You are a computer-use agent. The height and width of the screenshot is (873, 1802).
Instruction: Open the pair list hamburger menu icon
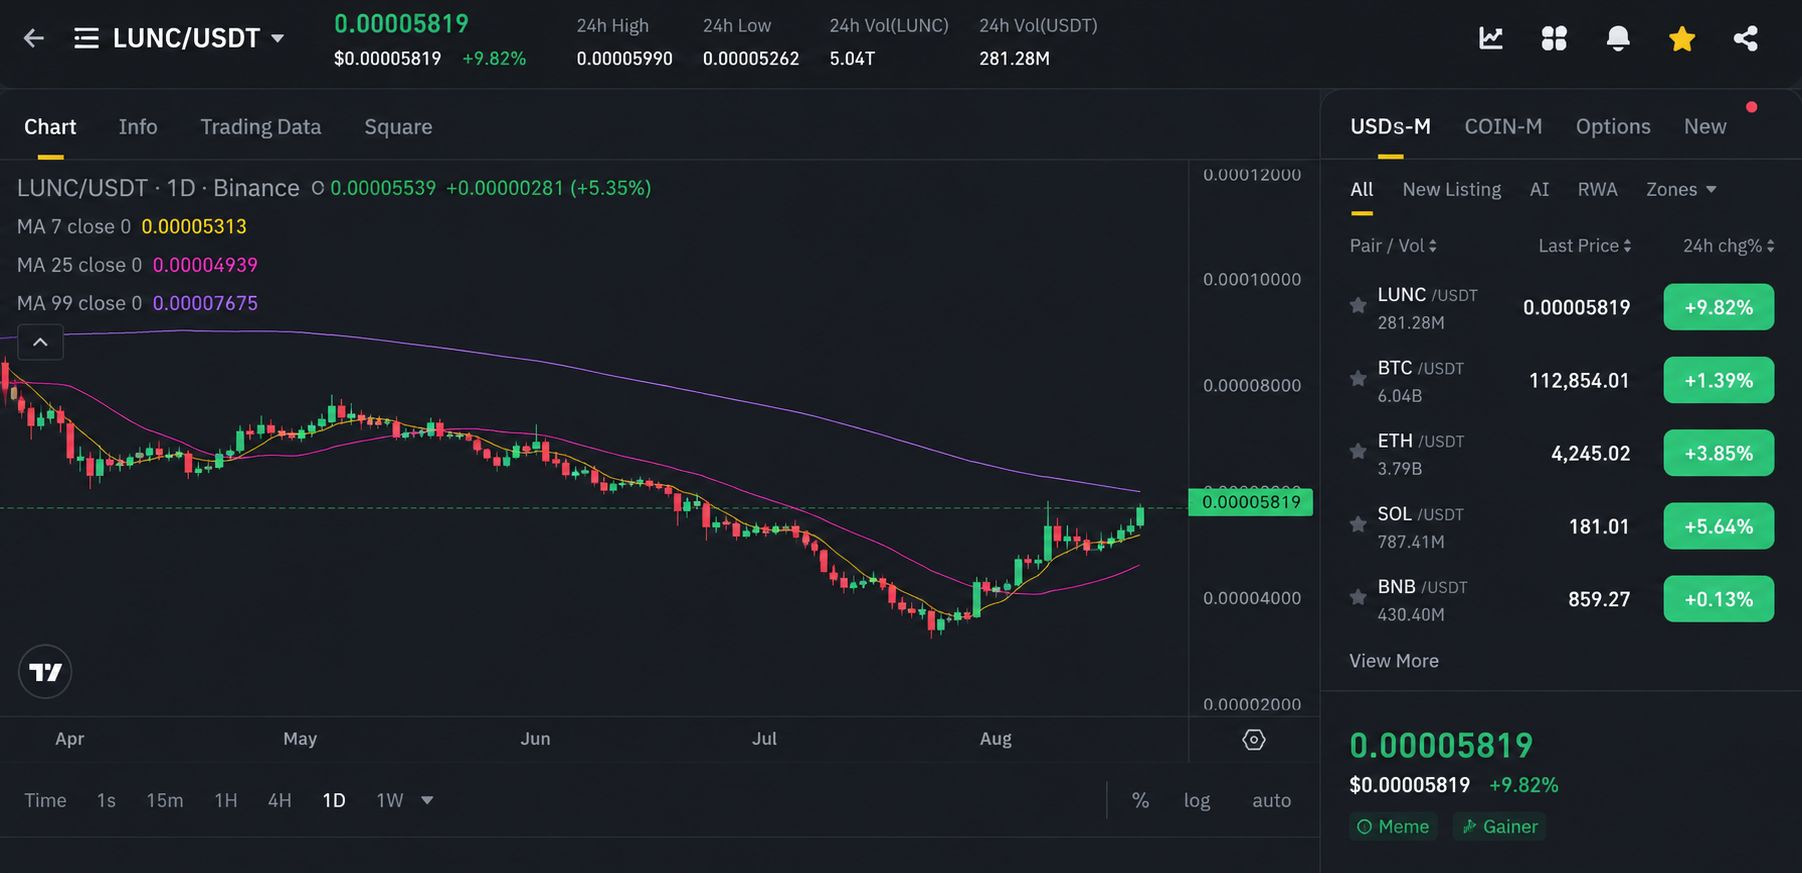86,39
